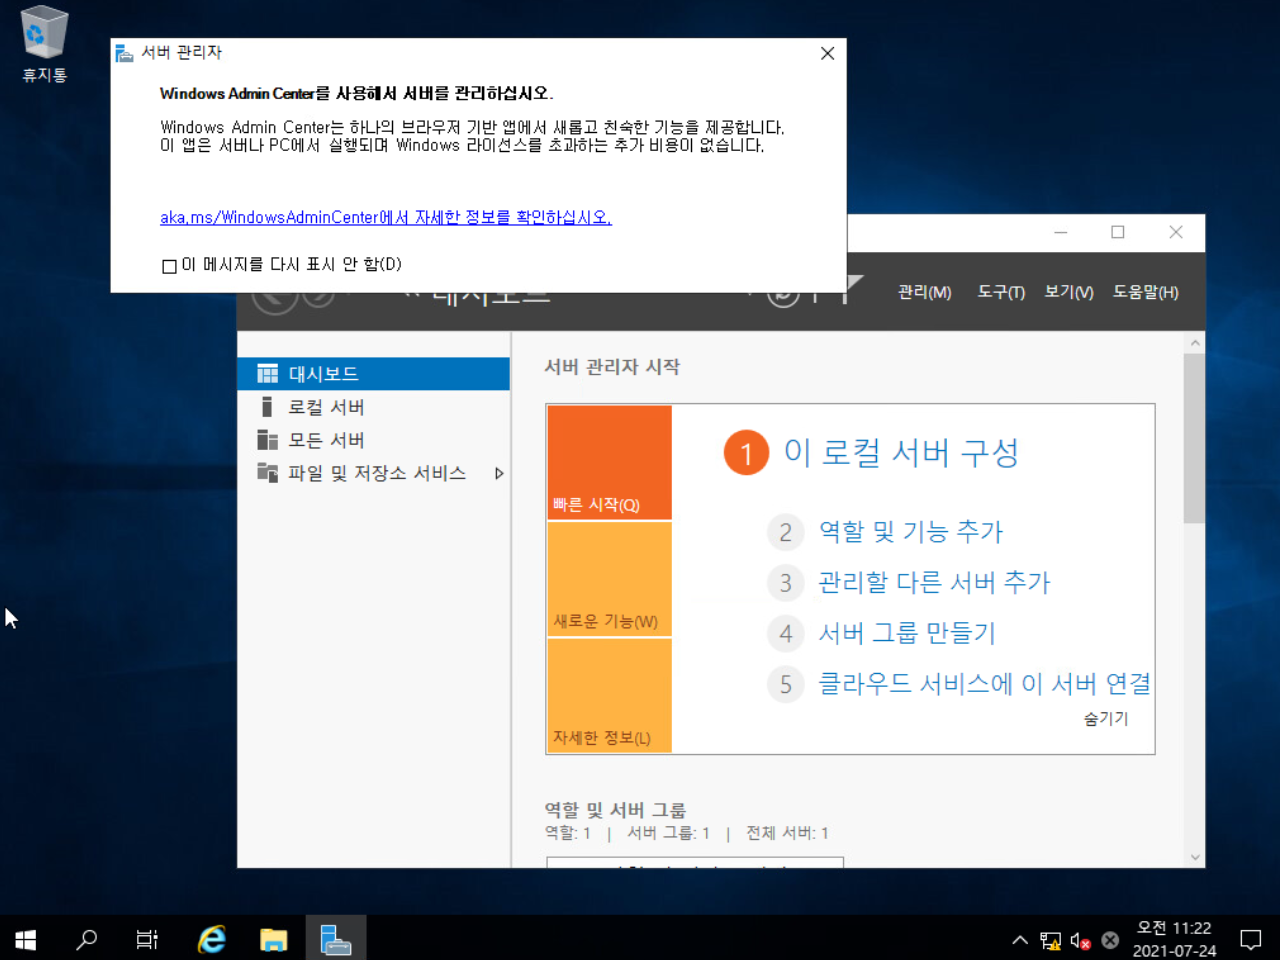Open the 보기(V) menu

click(x=1069, y=292)
